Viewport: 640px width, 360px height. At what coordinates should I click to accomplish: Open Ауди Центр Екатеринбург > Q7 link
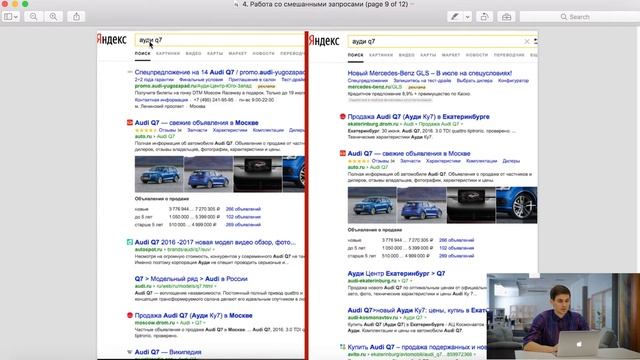pos(396,273)
